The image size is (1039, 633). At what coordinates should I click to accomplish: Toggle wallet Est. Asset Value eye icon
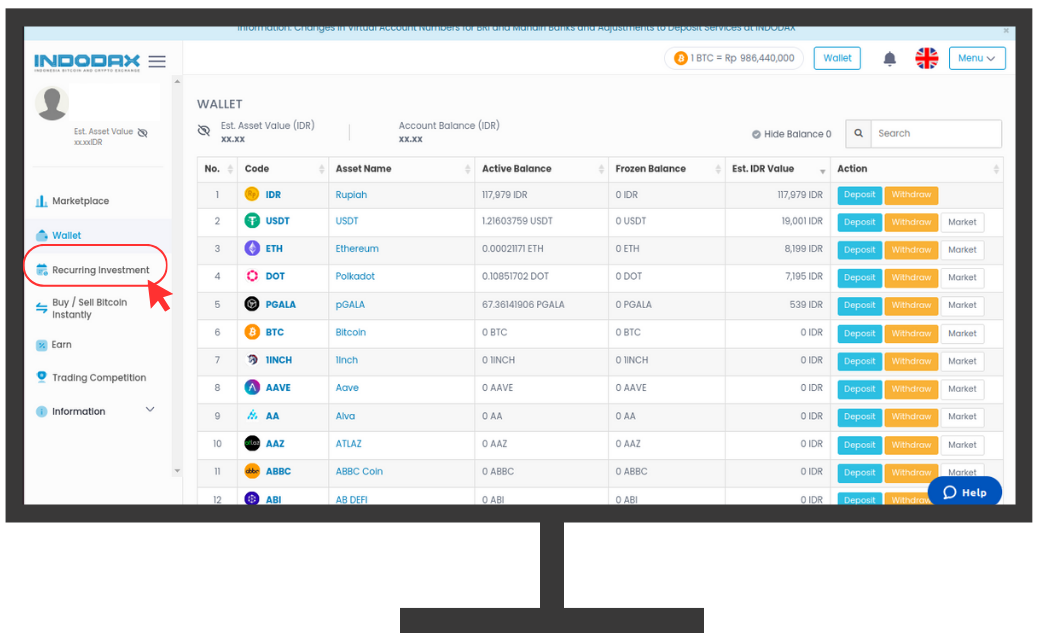tap(204, 131)
